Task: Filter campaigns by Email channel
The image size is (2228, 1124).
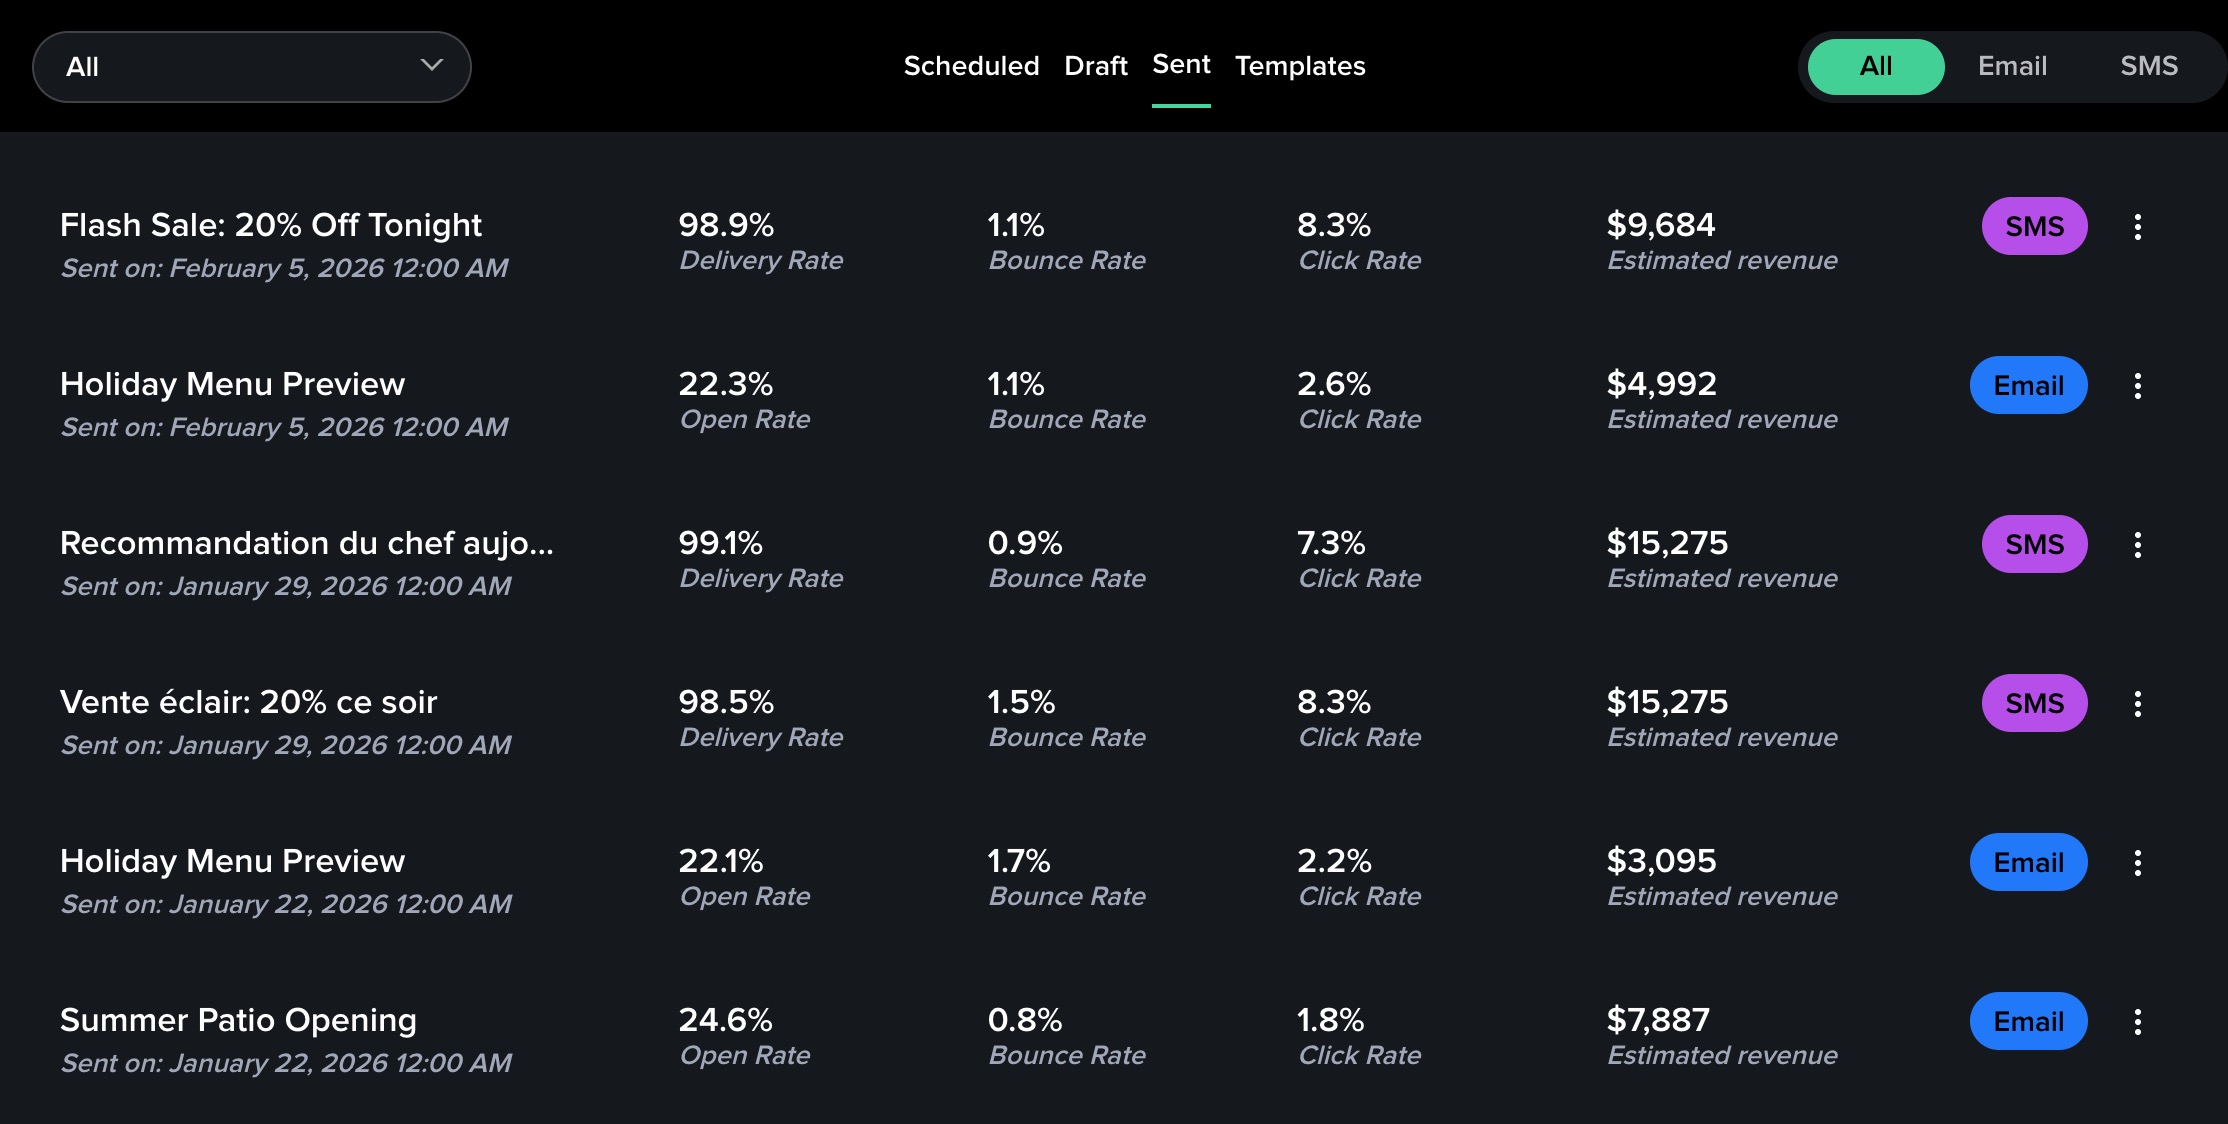Action: pyautogui.click(x=2012, y=67)
